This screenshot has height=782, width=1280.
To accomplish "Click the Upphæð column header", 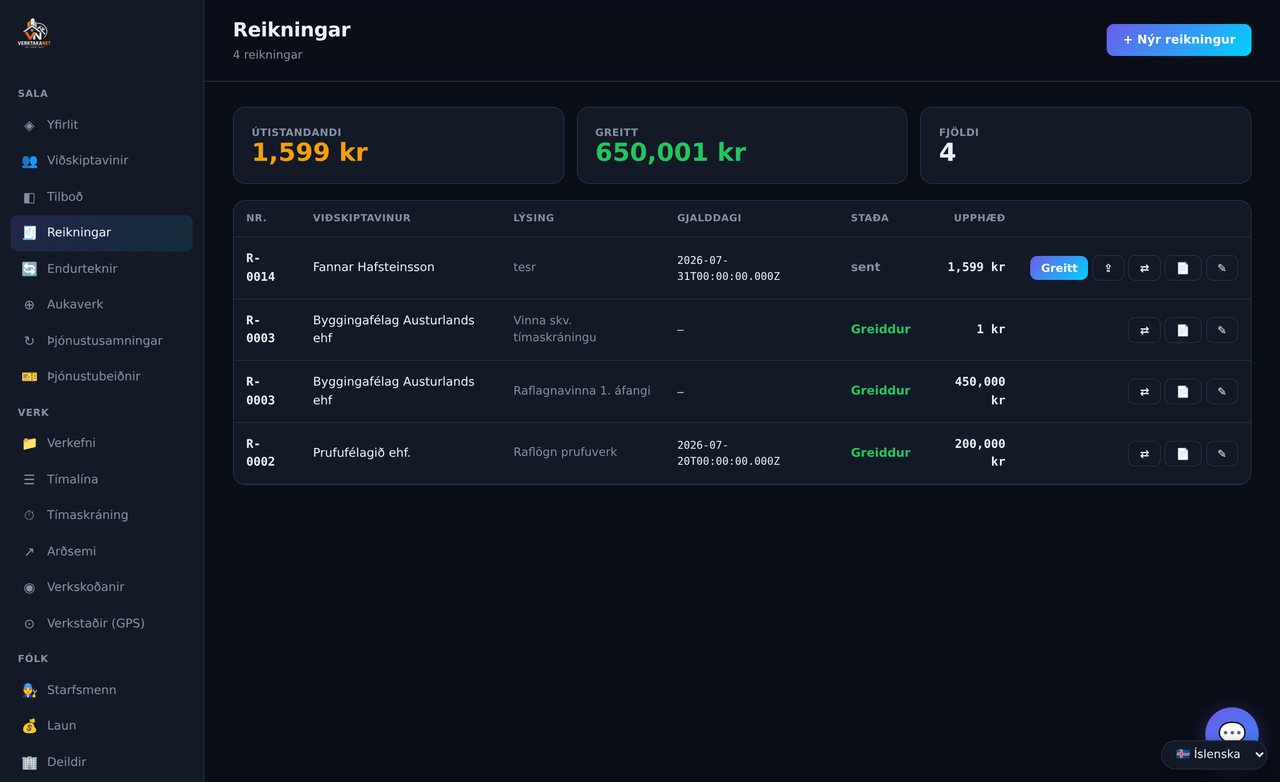I will point(979,218).
